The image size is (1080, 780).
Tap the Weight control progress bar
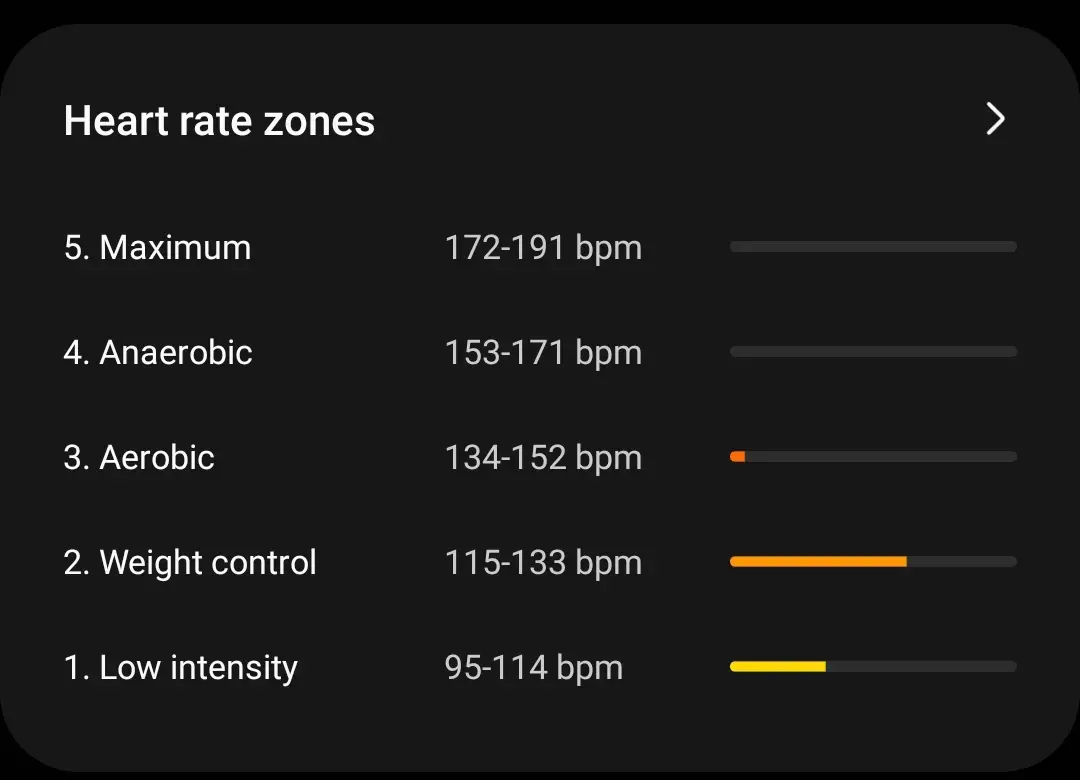pyautogui.click(x=872, y=561)
